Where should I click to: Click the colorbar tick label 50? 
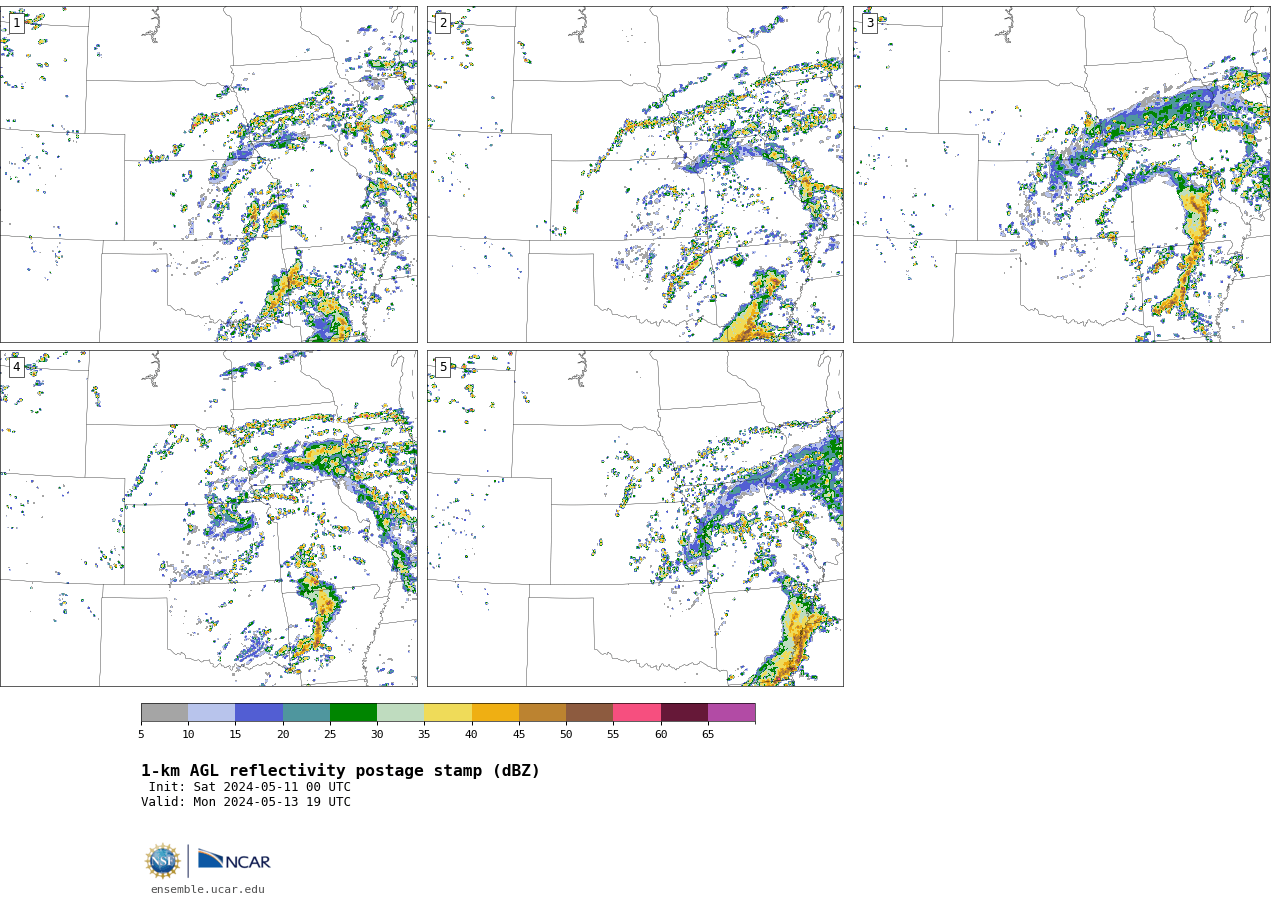(x=566, y=735)
